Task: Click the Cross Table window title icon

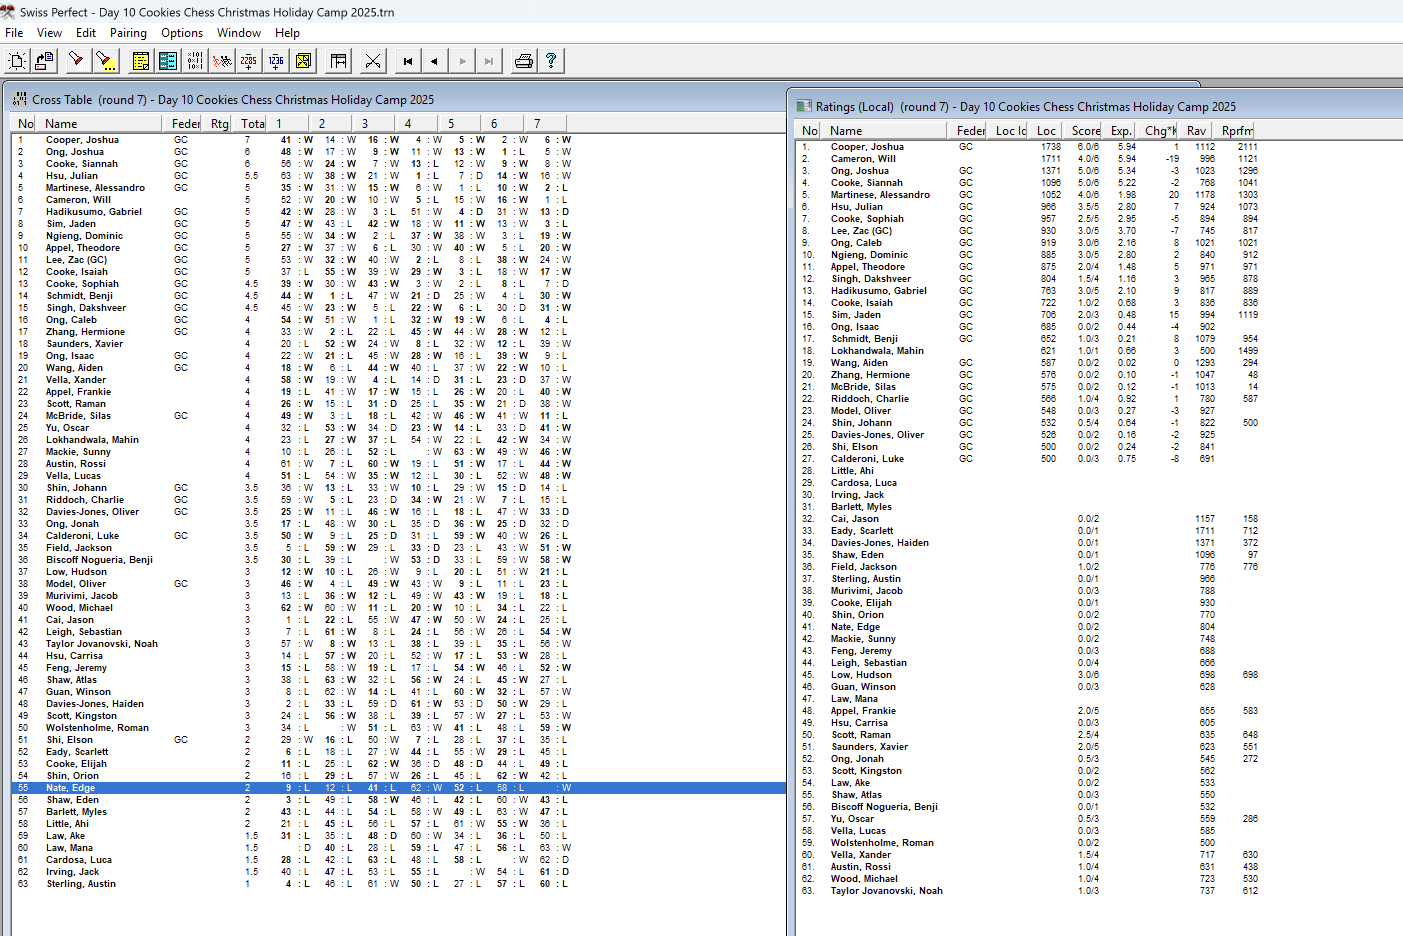Action: tap(19, 99)
